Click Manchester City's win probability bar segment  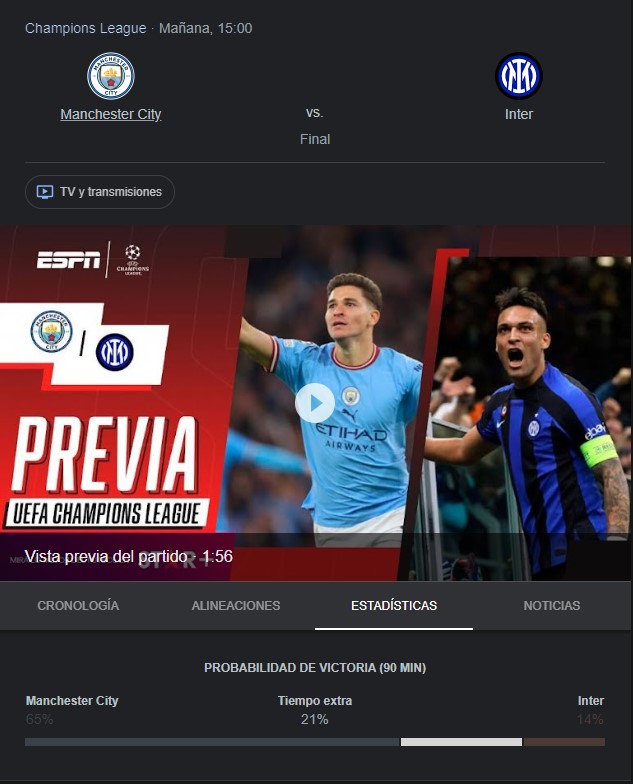click(212, 742)
